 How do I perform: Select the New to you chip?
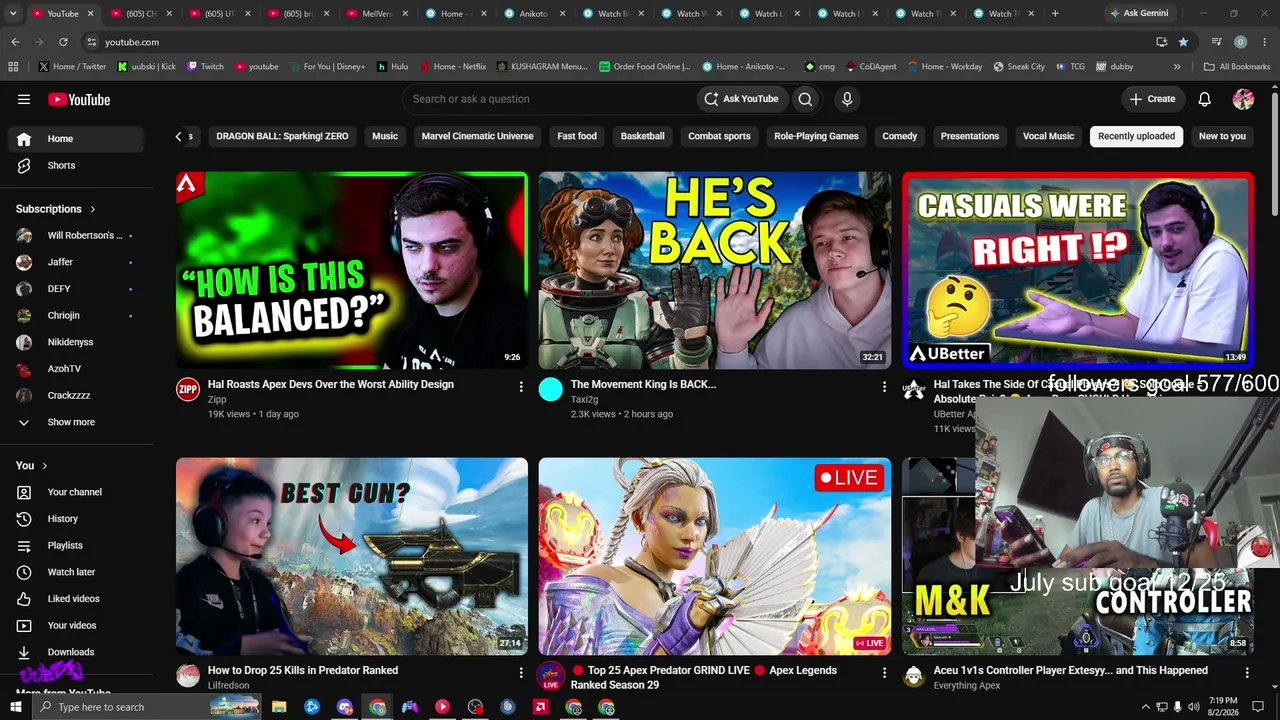tap(1222, 136)
